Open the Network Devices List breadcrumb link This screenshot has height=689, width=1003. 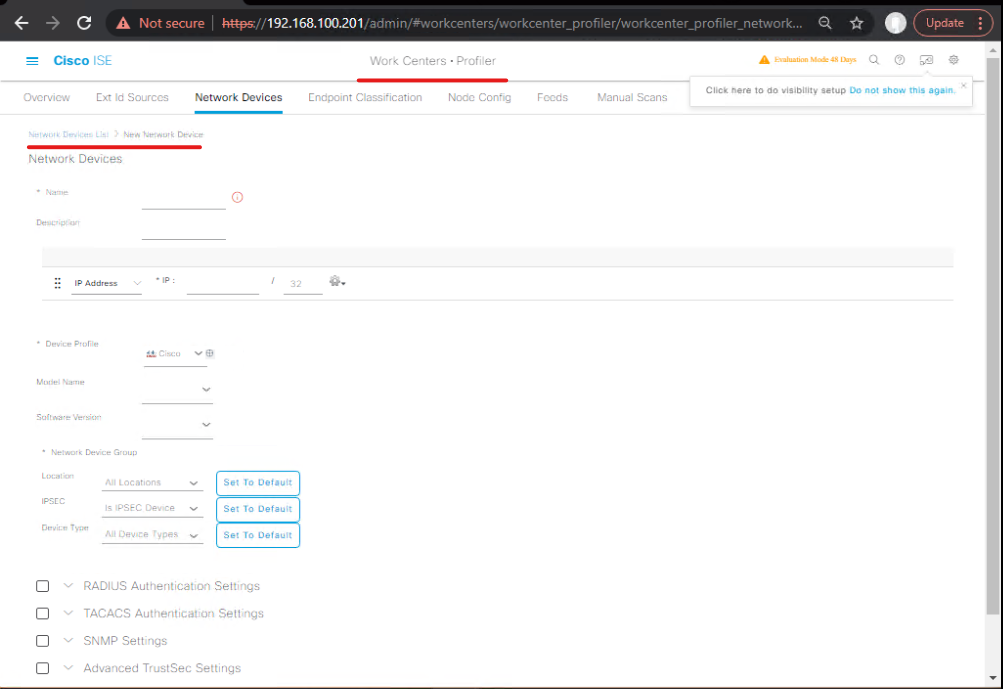68,134
